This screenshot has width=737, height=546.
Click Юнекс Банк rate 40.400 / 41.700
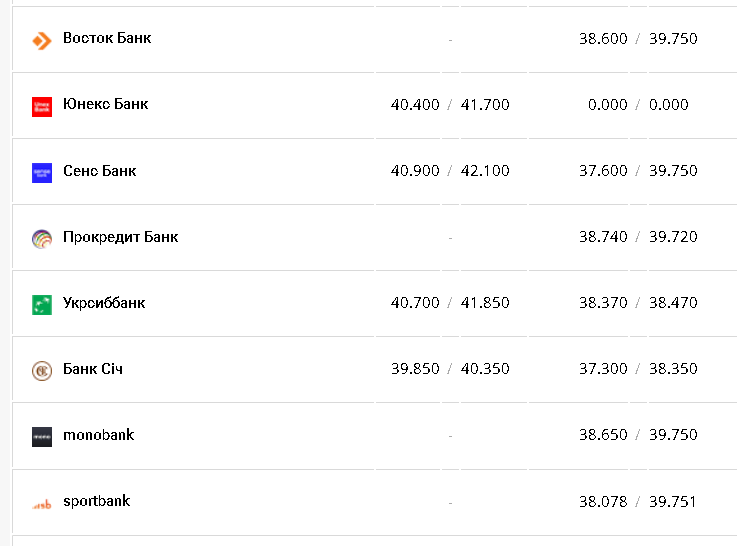[450, 105]
